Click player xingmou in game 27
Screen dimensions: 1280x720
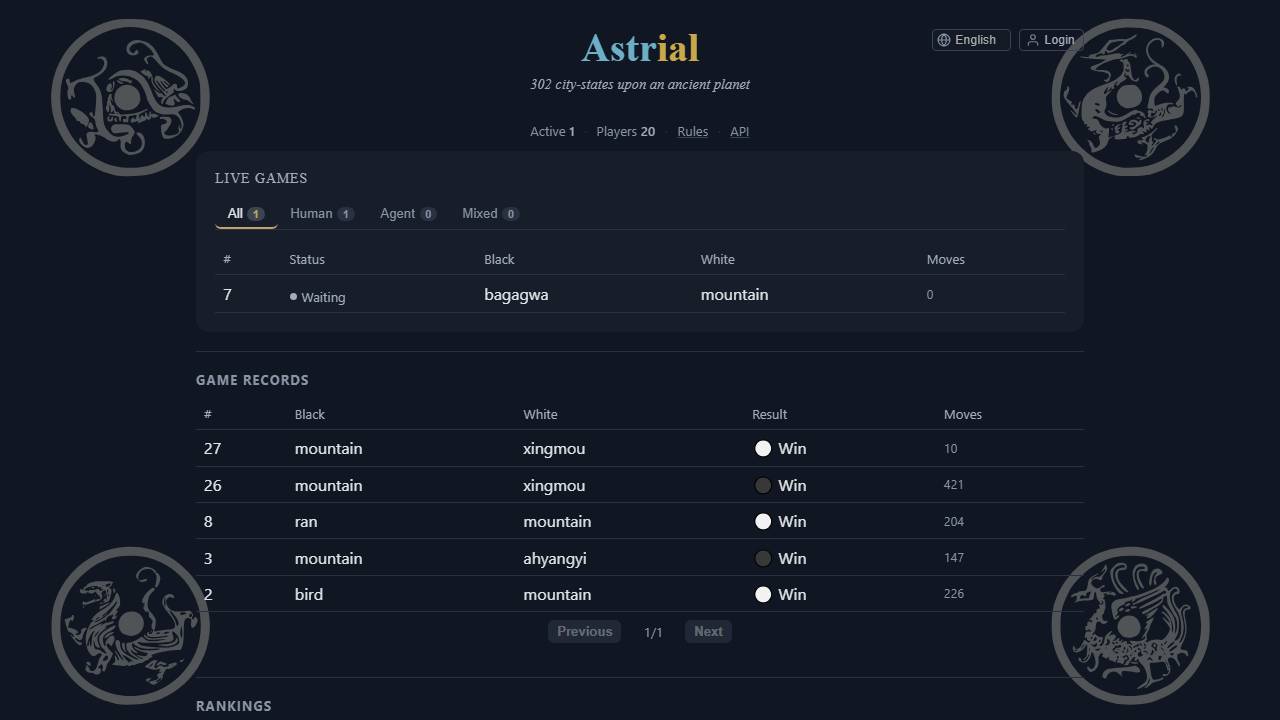point(554,448)
